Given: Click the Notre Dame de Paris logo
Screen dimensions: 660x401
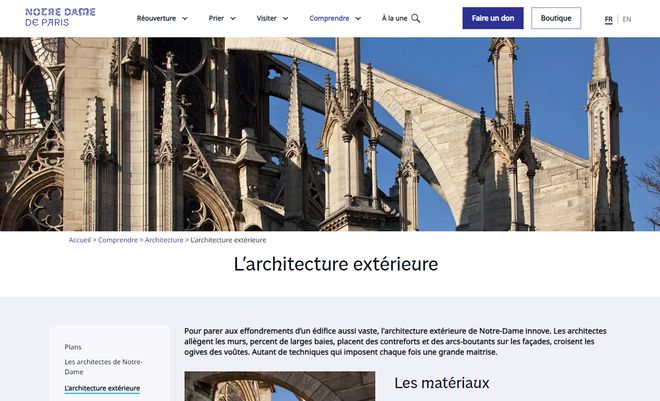Looking at the screenshot, I should click(x=60, y=18).
